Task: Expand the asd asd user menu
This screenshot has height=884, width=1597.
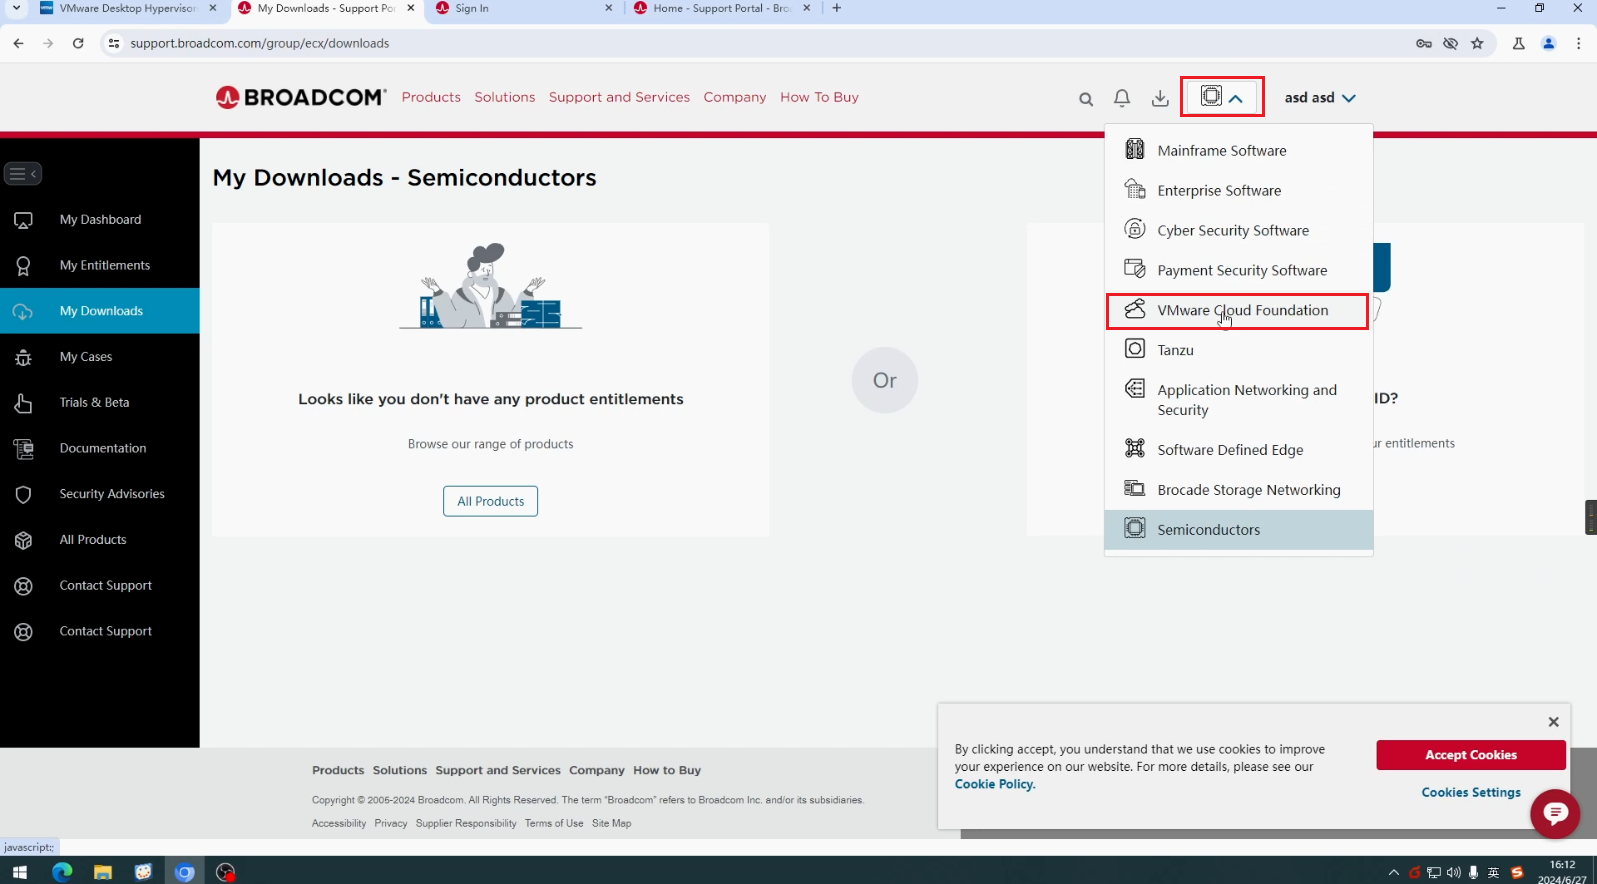Action: (x=1320, y=98)
